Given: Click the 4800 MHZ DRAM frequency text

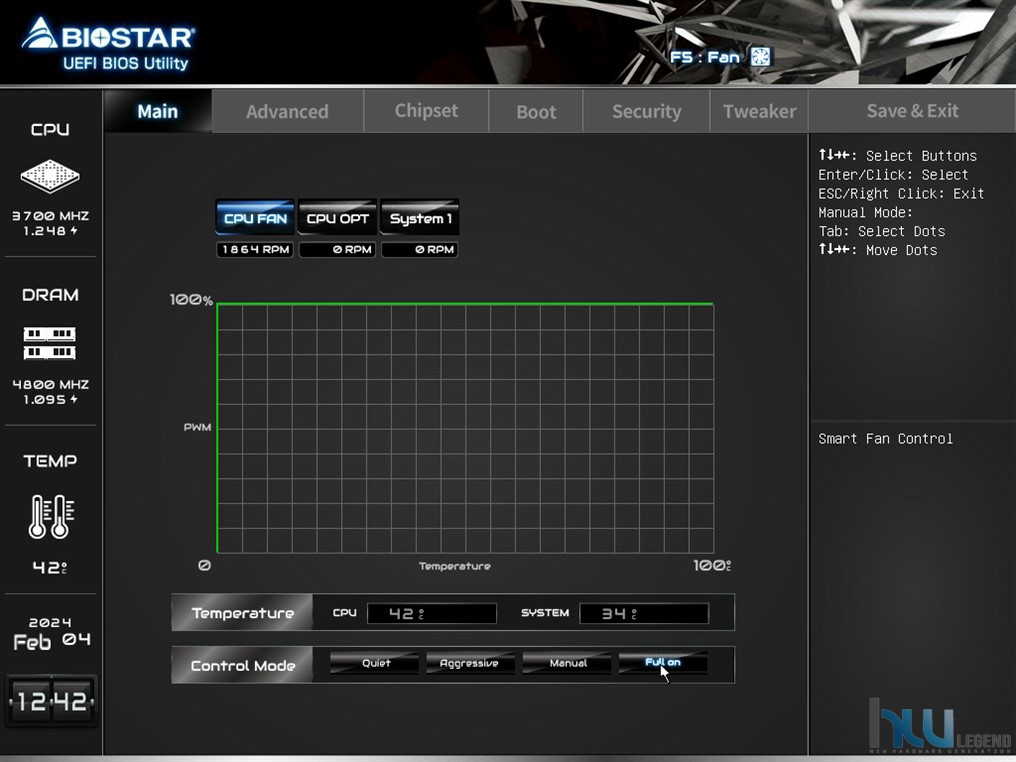Looking at the screenshot, I should click(51, 384).
